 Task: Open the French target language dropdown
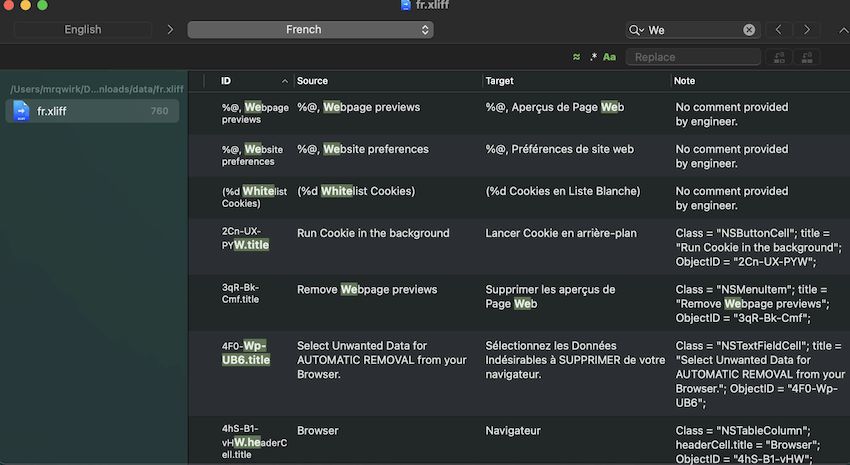pos(310,30)
